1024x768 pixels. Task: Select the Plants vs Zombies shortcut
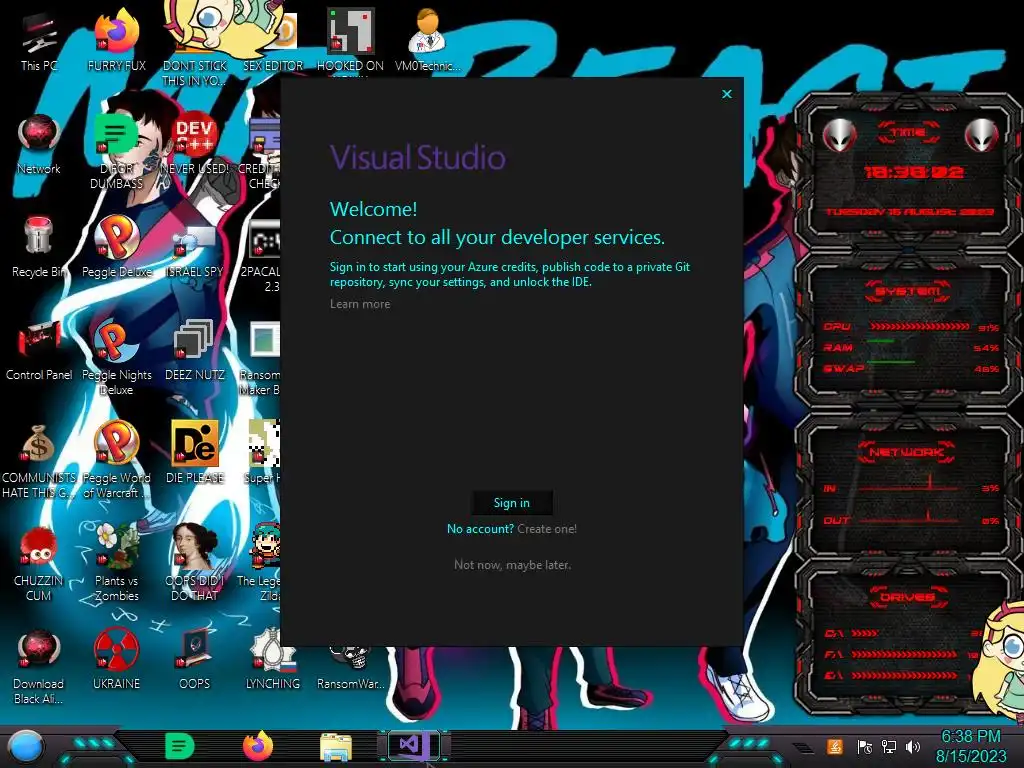(116, 562)
